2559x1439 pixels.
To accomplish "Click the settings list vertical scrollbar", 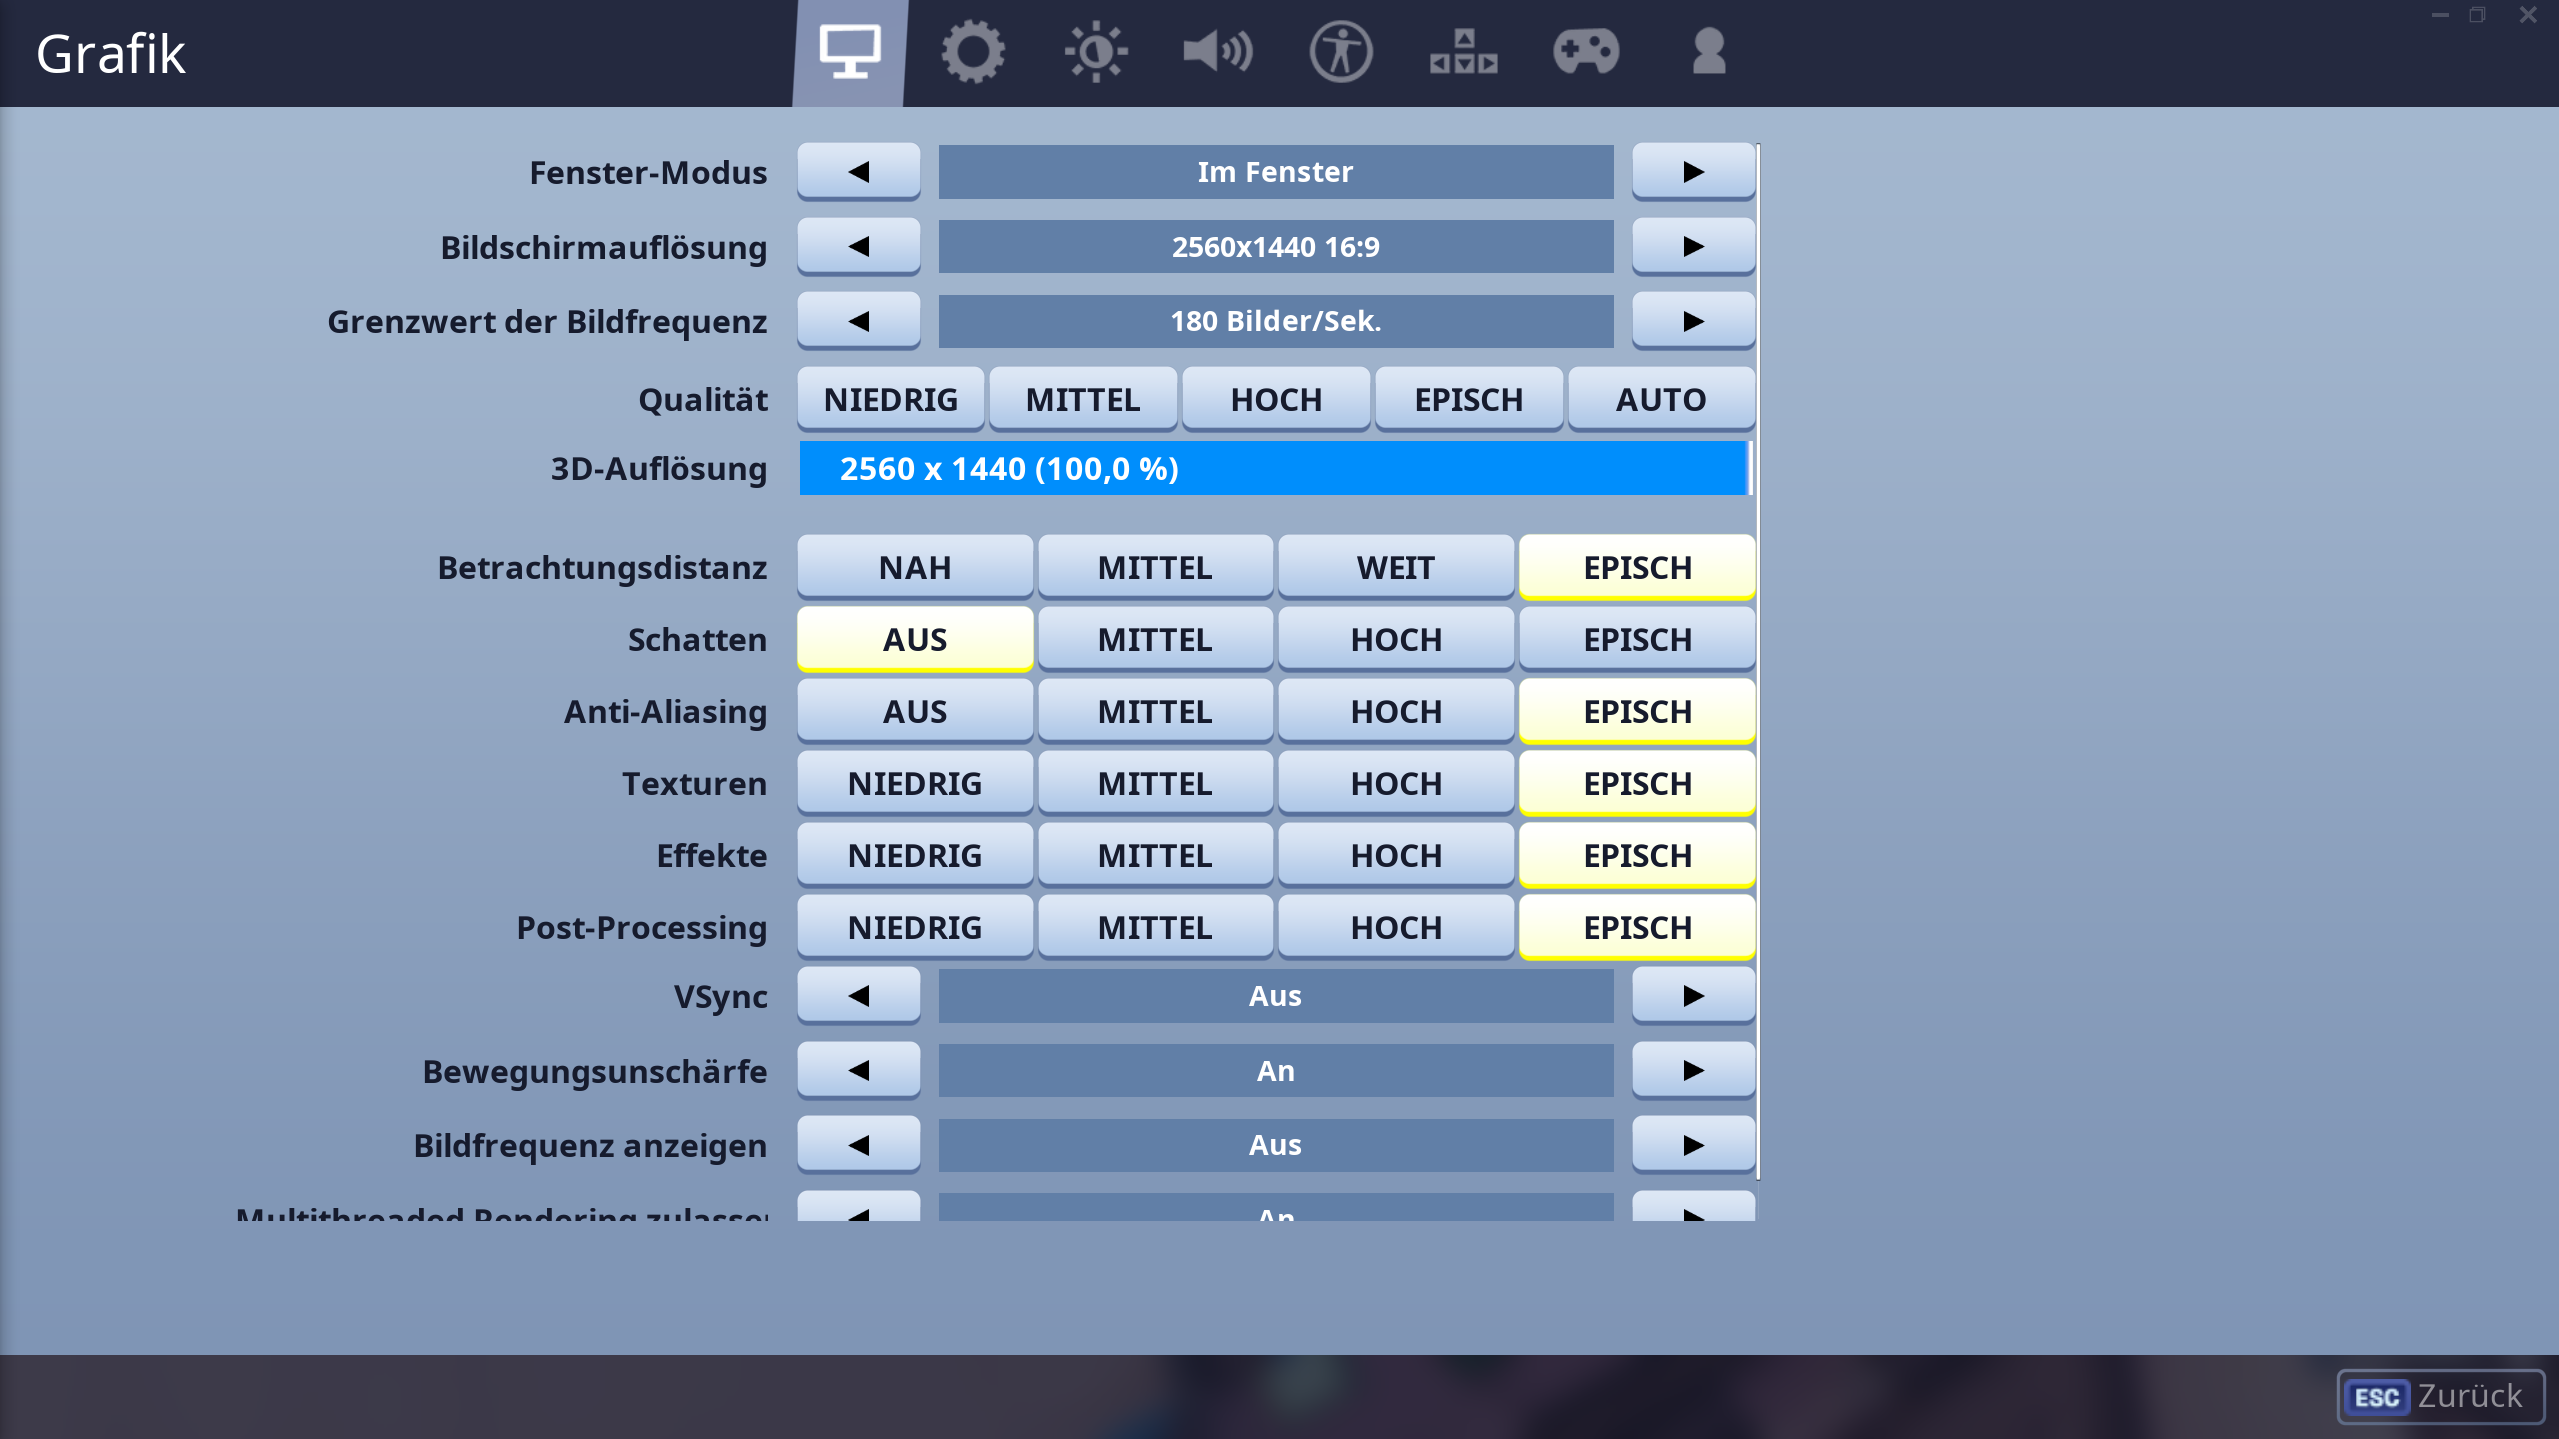I will [x=1758, y=660].
